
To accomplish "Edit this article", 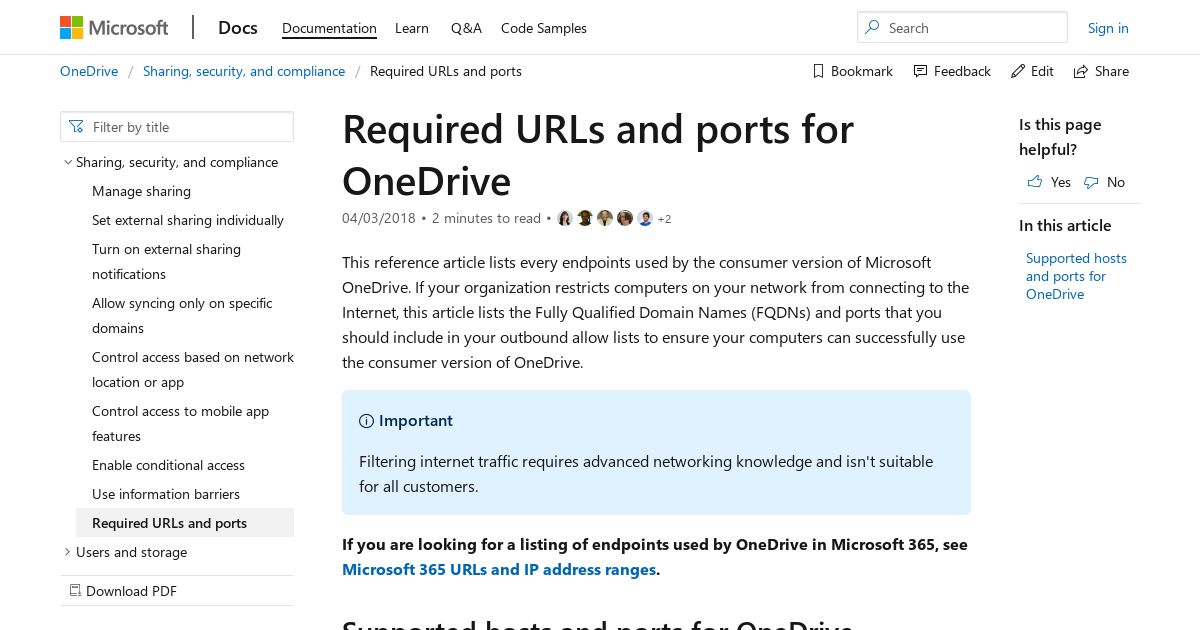I will [1032, 71].
